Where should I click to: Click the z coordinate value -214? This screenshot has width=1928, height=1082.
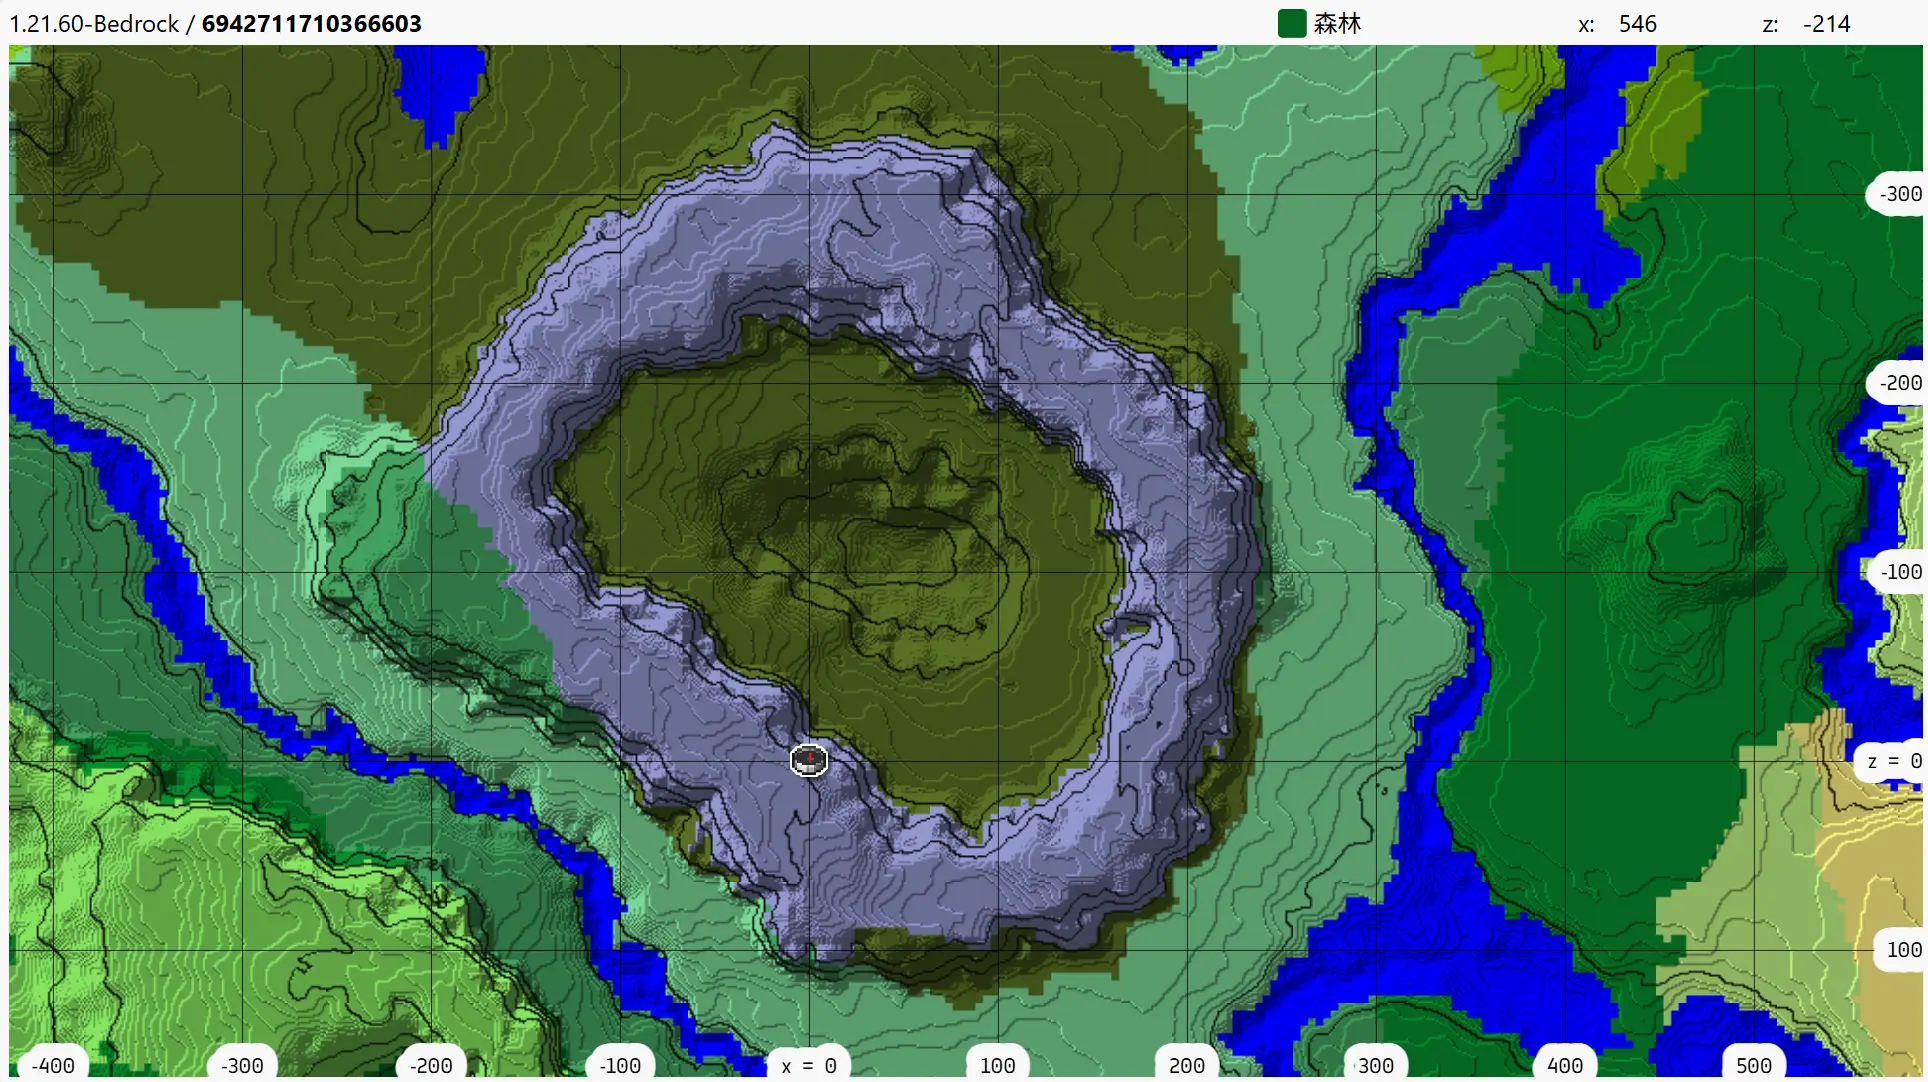(1827, 24)
